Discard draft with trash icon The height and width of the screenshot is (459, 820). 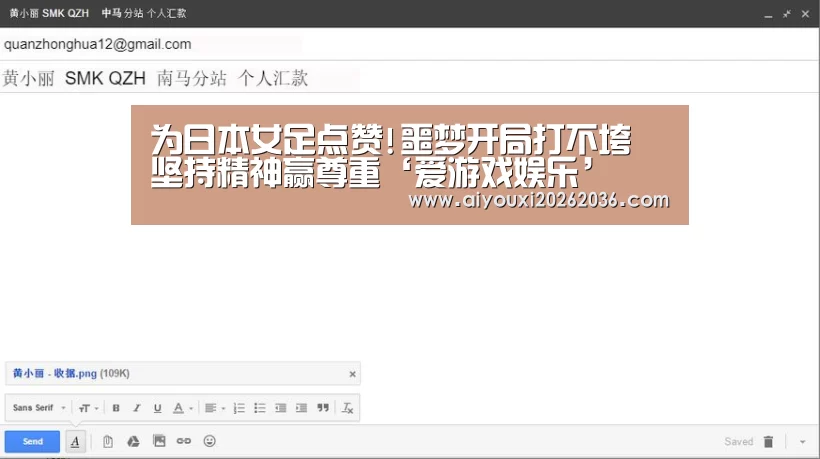768,442
